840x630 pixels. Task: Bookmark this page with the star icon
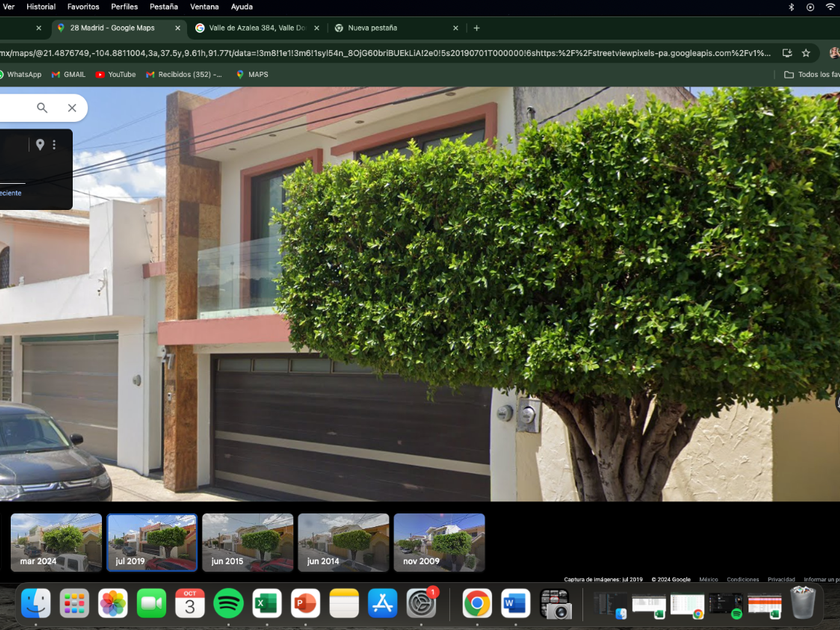click(806, 53)
